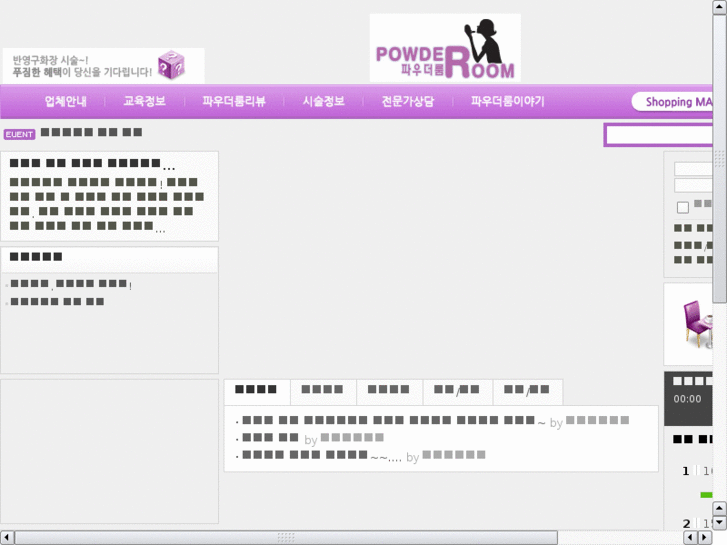Click the bottom-right scroll right arrow
Image resolution: width=727 pixels, height=545 pixels.
click(705, 537)
